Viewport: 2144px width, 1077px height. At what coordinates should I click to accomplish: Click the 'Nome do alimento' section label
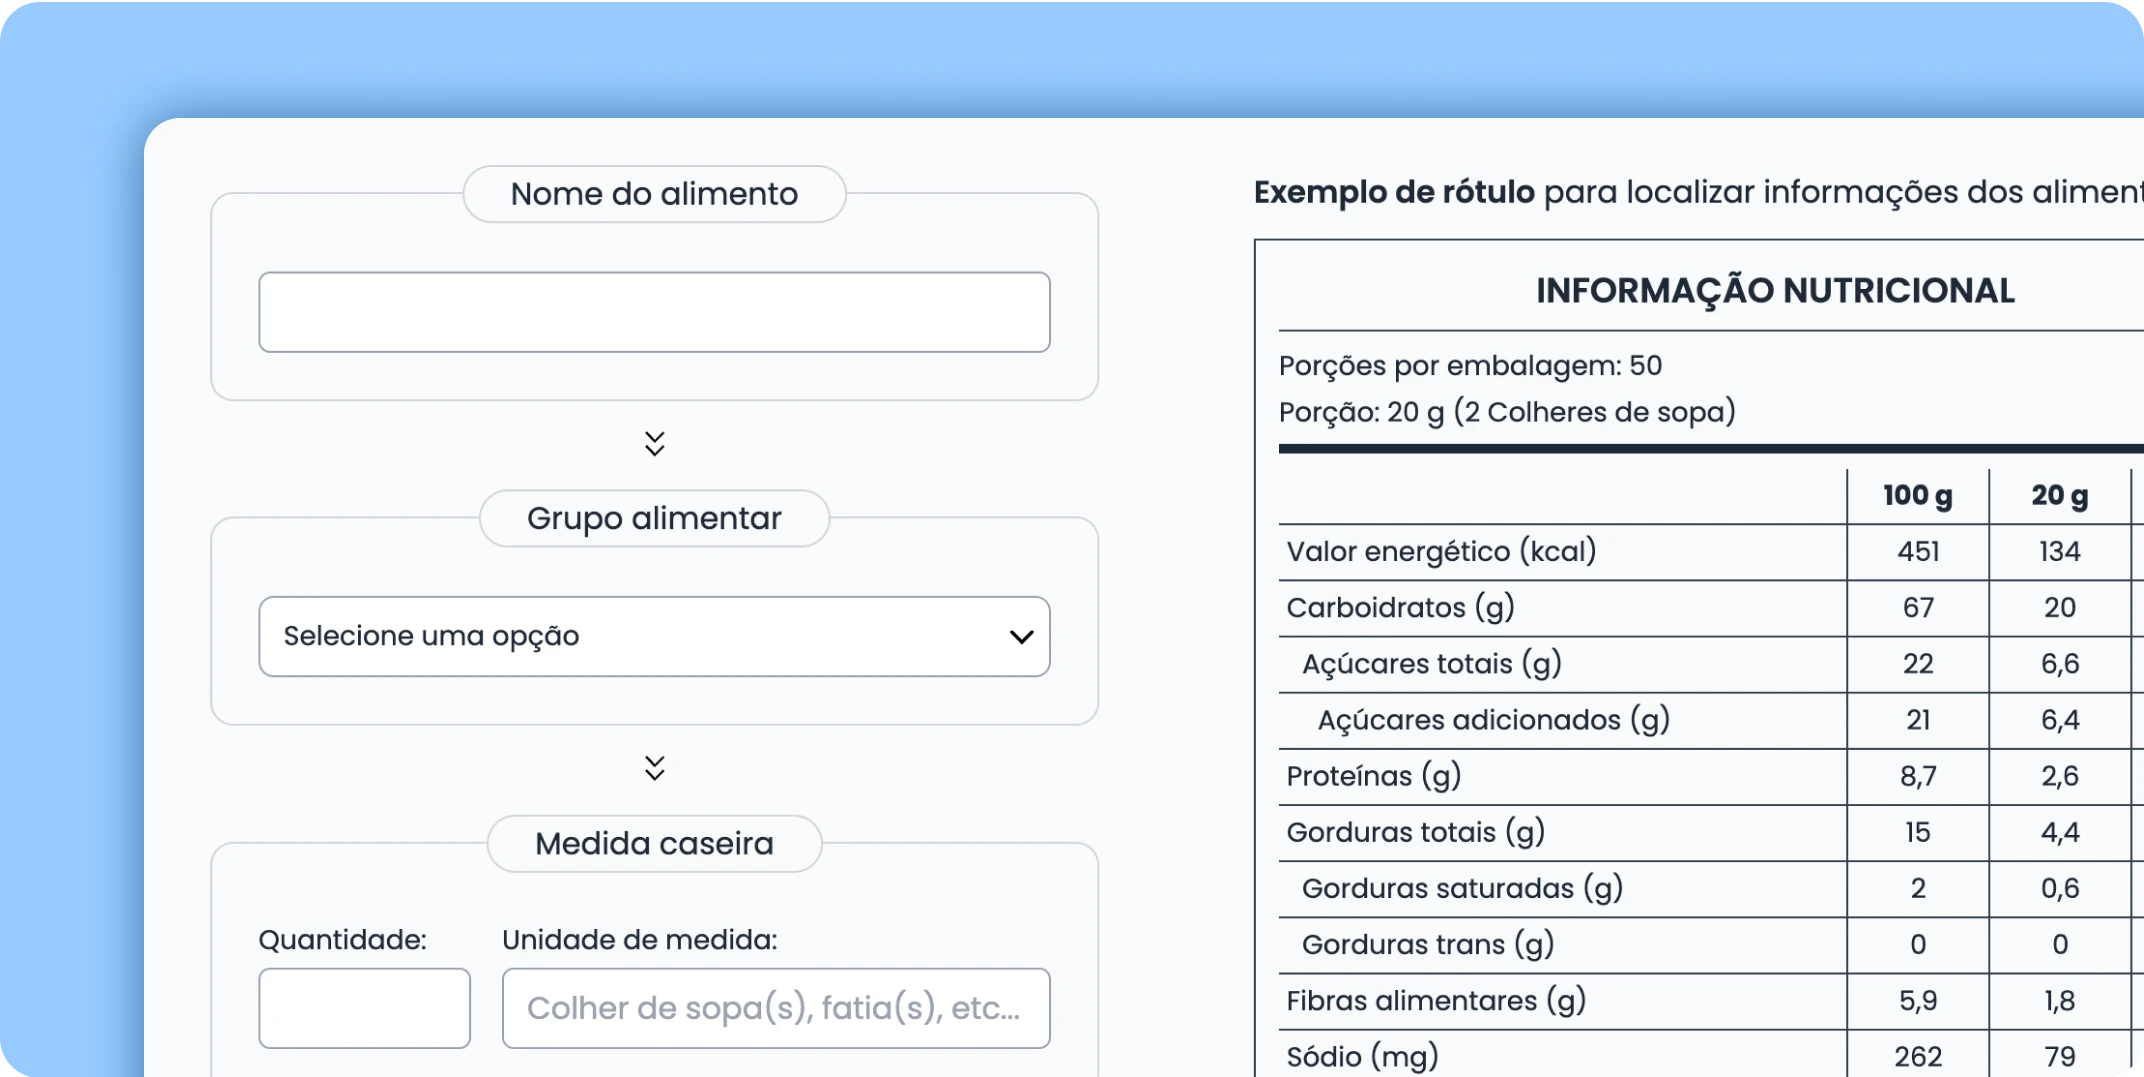point(654,194)
